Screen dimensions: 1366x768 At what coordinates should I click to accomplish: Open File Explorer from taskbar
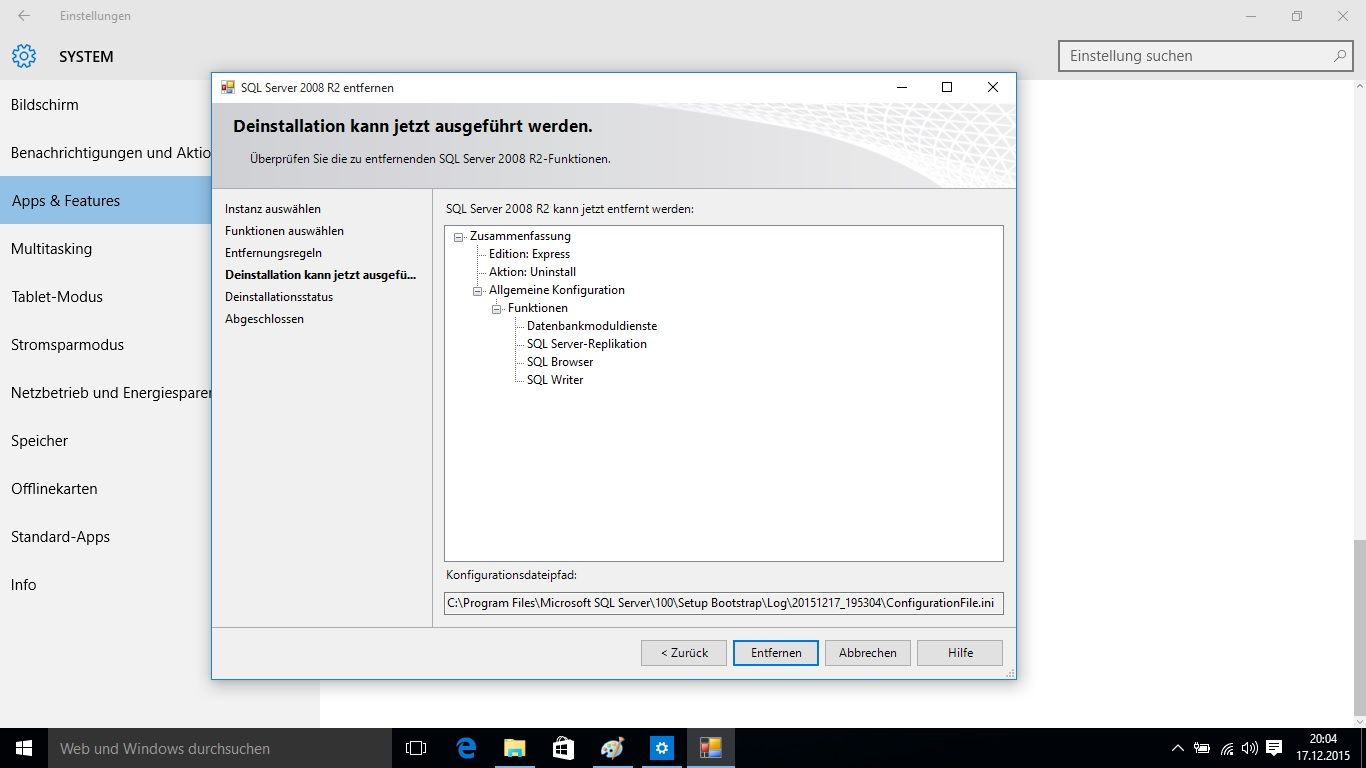514,748
